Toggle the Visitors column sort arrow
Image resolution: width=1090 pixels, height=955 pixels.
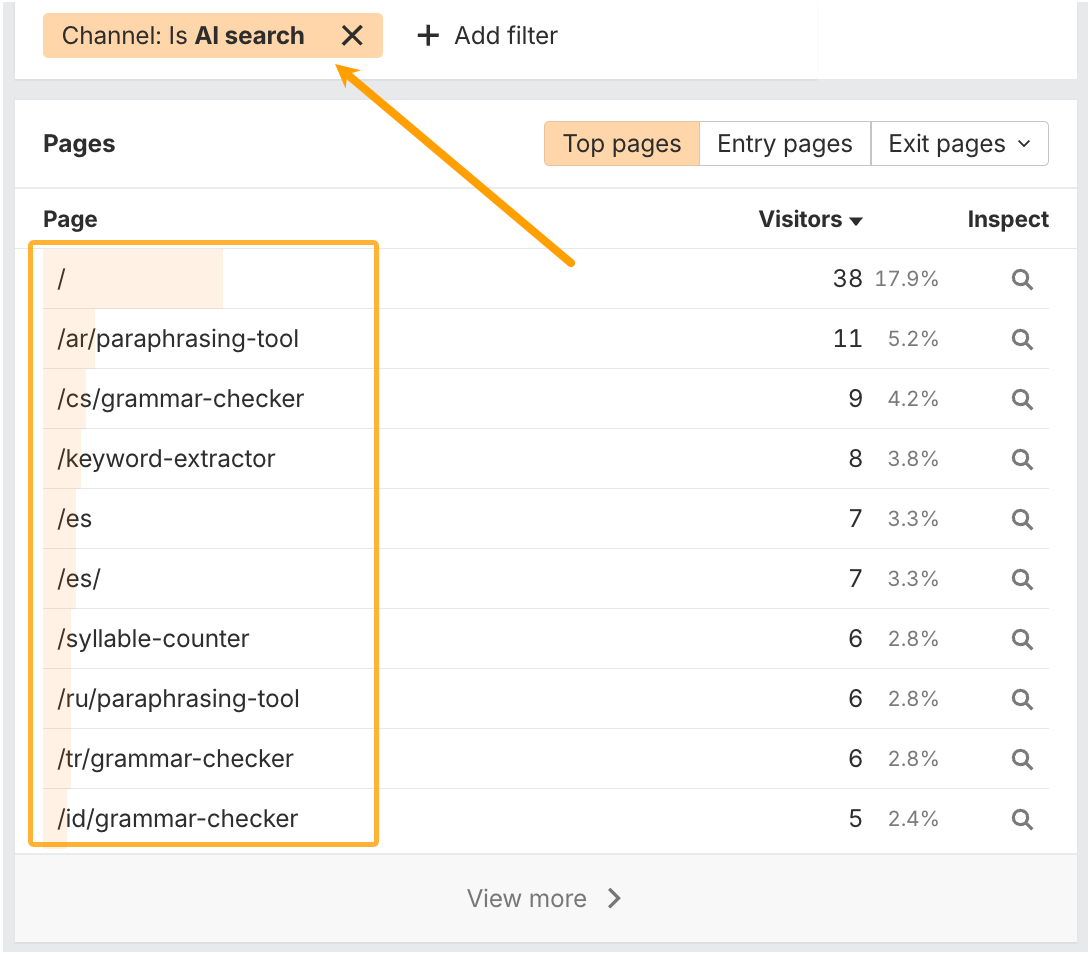(856, 220)
